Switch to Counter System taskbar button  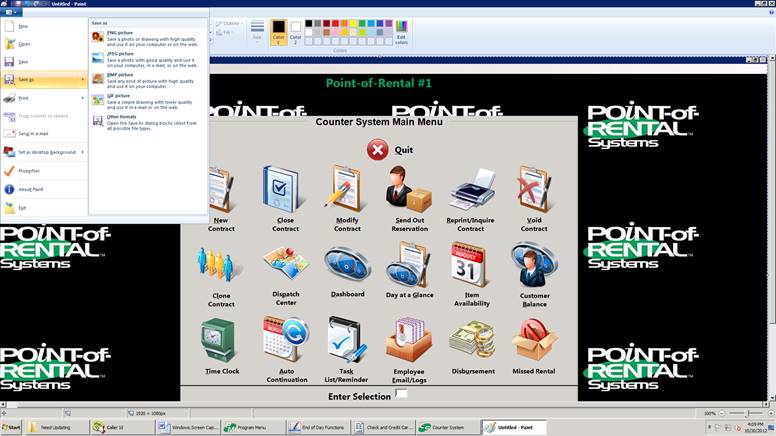[x=447, y=427]
